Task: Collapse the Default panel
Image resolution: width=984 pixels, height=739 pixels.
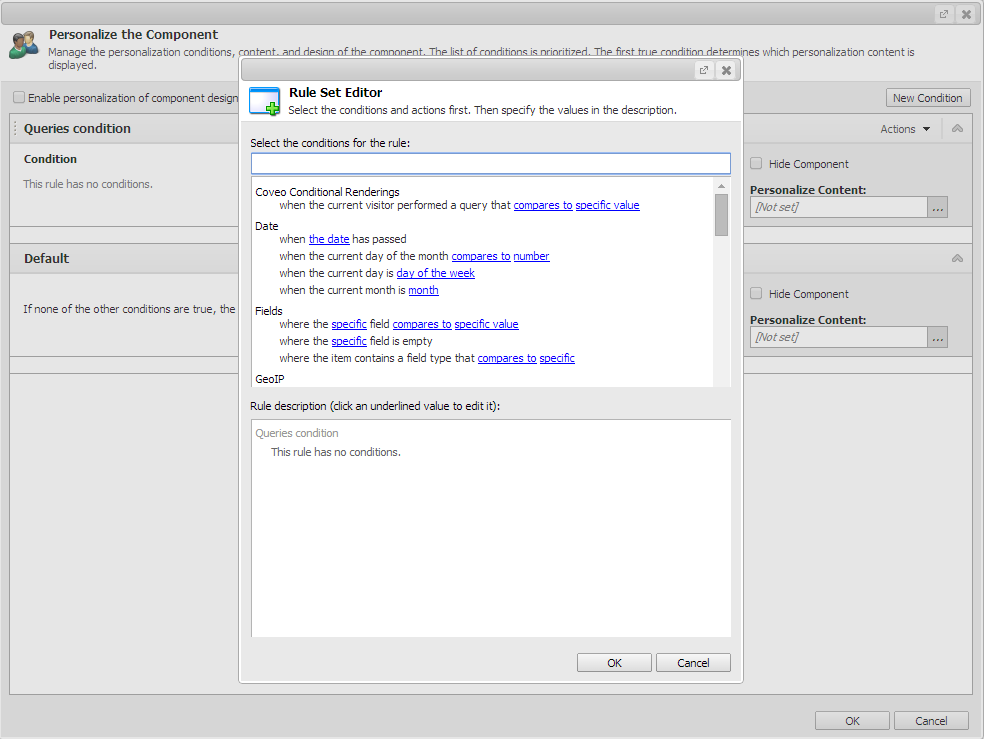Action: point(956,257)
